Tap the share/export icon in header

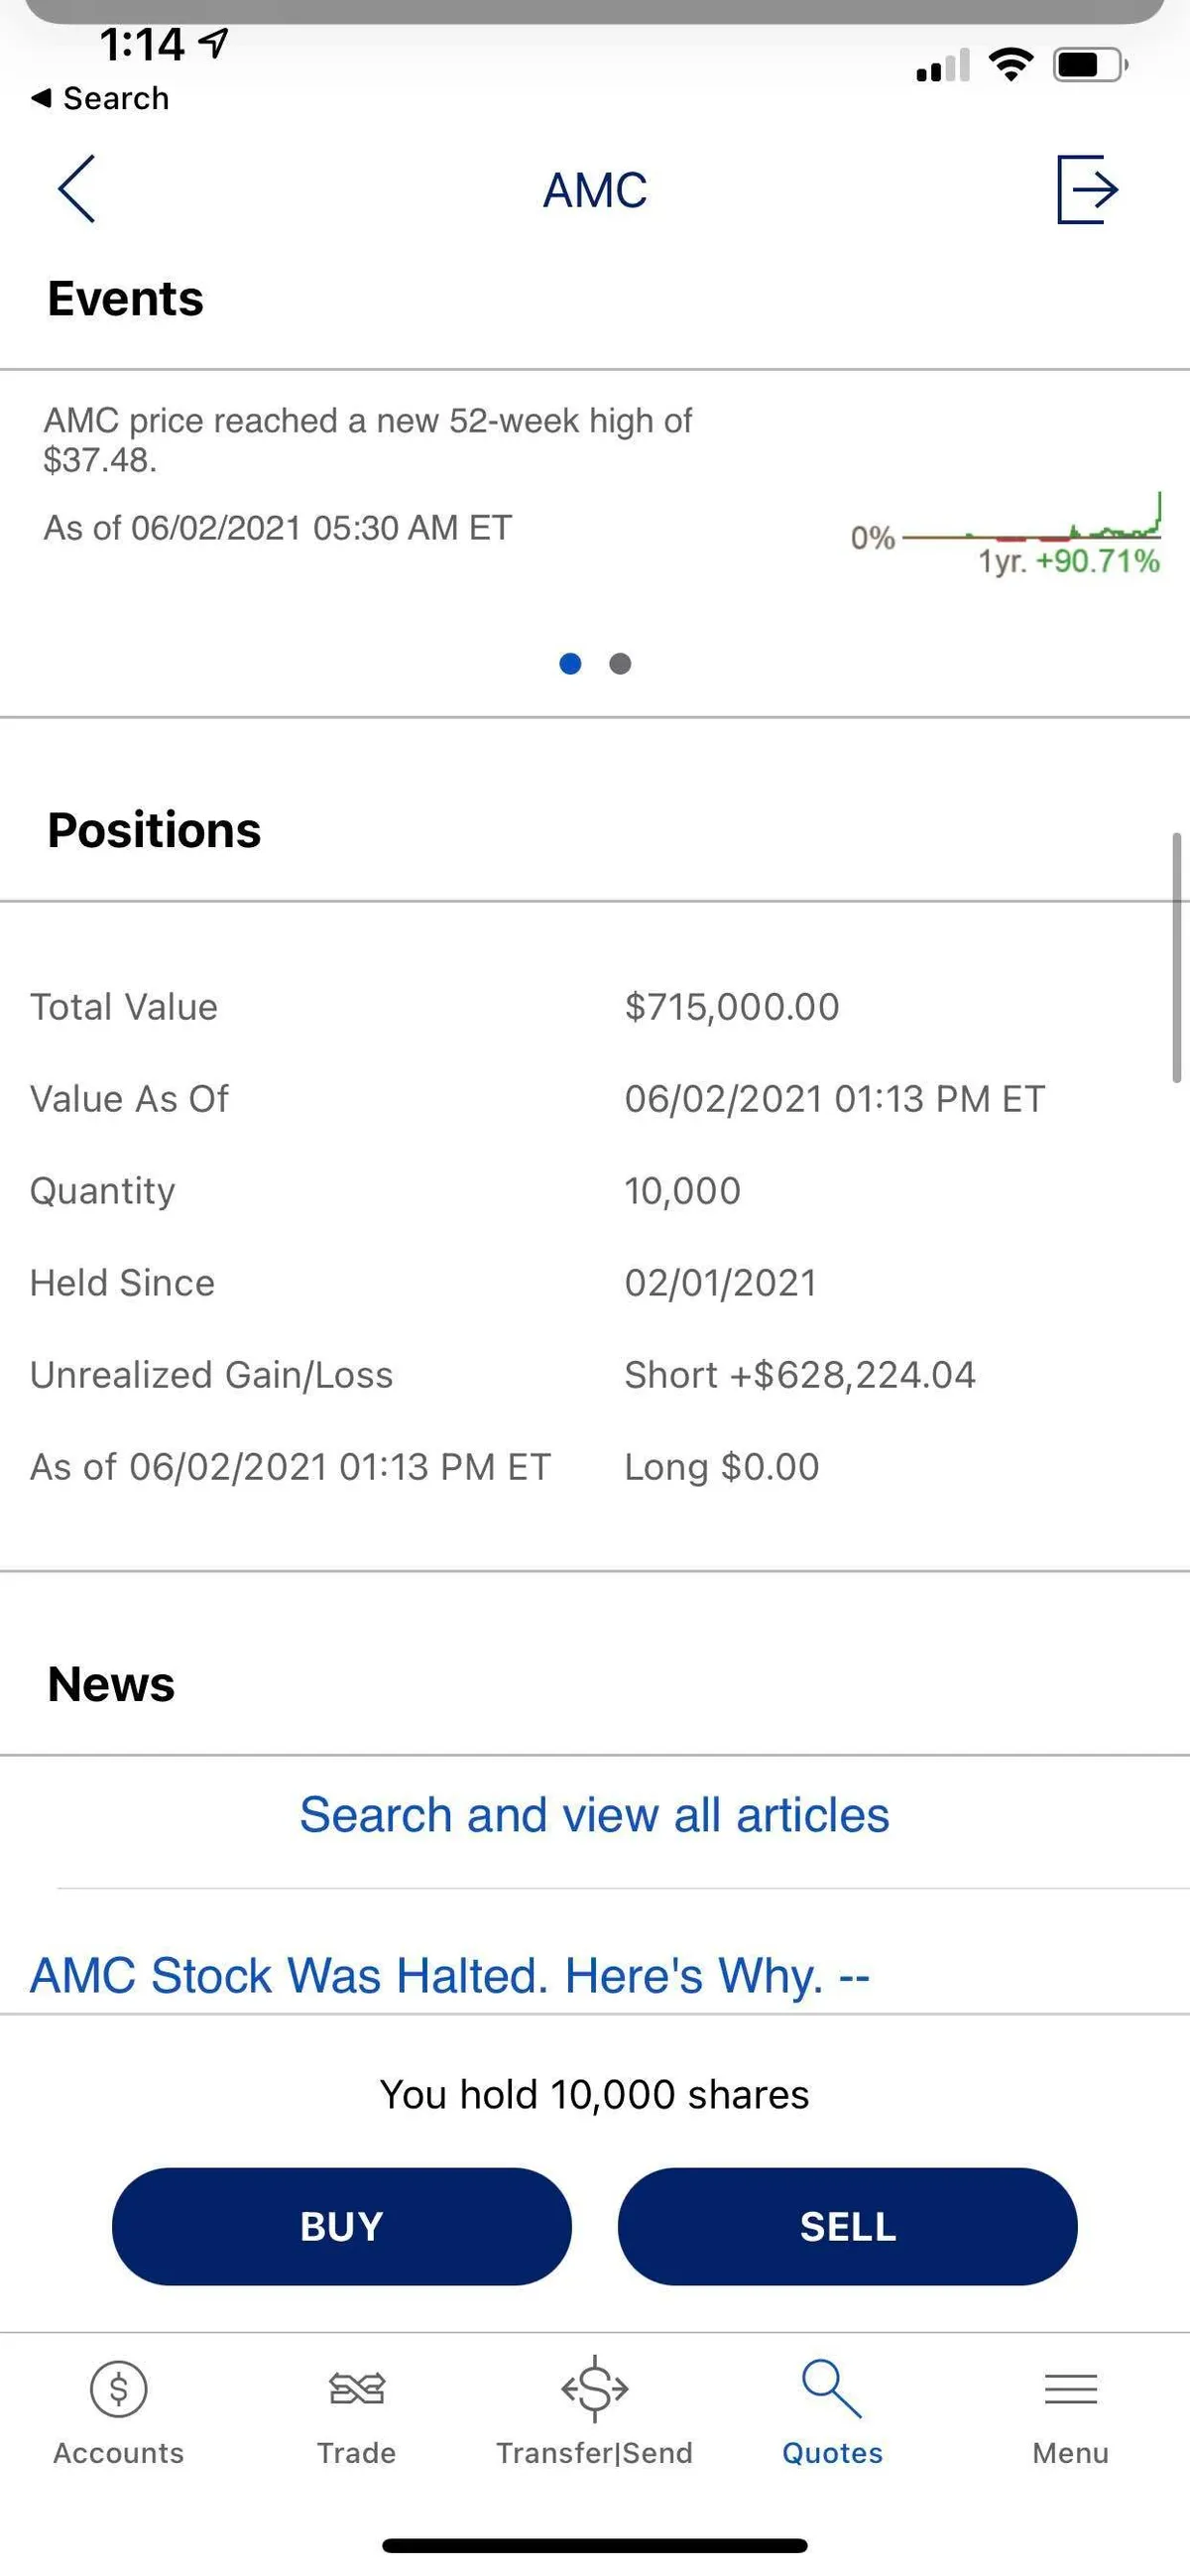[x=1086, y=189]
